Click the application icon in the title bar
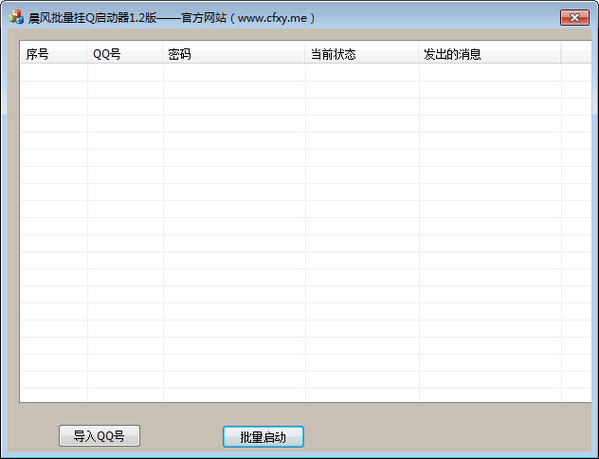This screenshot has width=599, height=459. coord(16,17)
